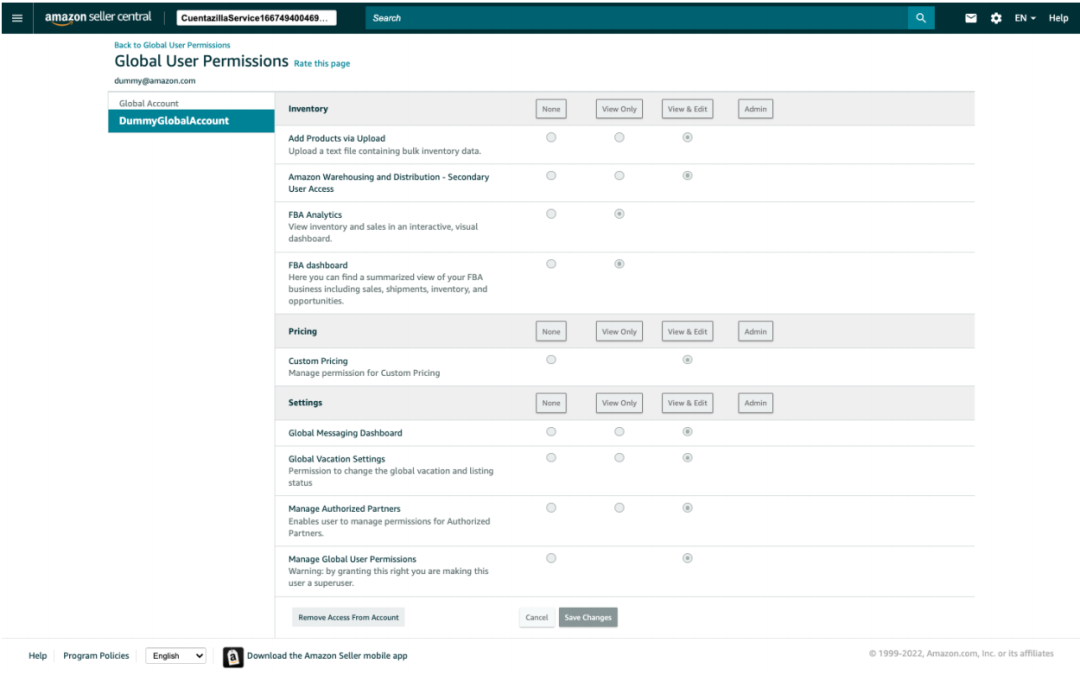Screen dimensions: 1080x682
Task: Open the hamburger navigation menu
Action: point(17,18)
